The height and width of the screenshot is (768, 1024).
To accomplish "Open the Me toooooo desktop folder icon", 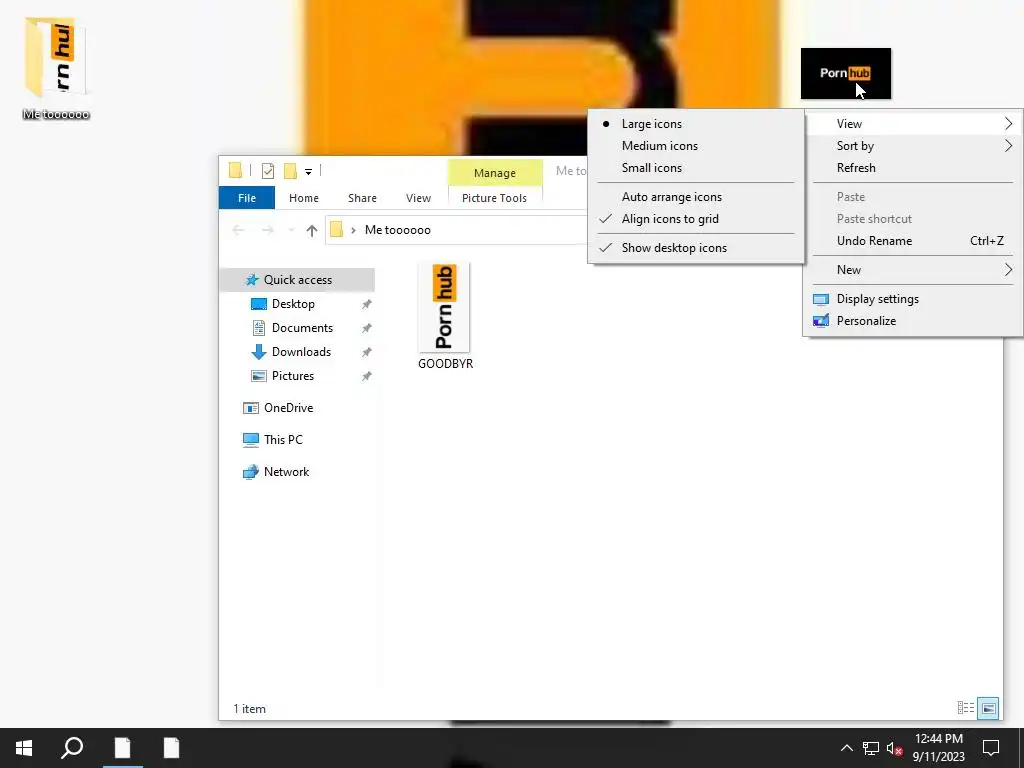I will pos(56,68).
